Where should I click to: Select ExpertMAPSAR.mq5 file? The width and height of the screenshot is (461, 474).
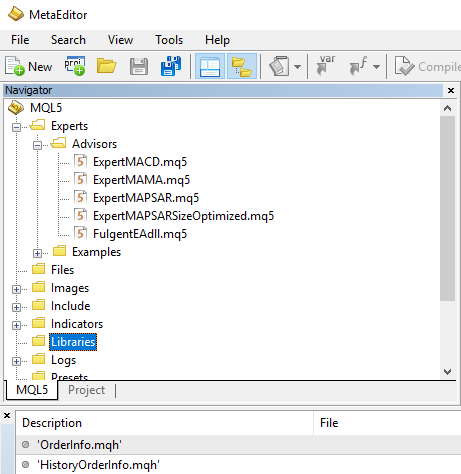click(146, 198)
